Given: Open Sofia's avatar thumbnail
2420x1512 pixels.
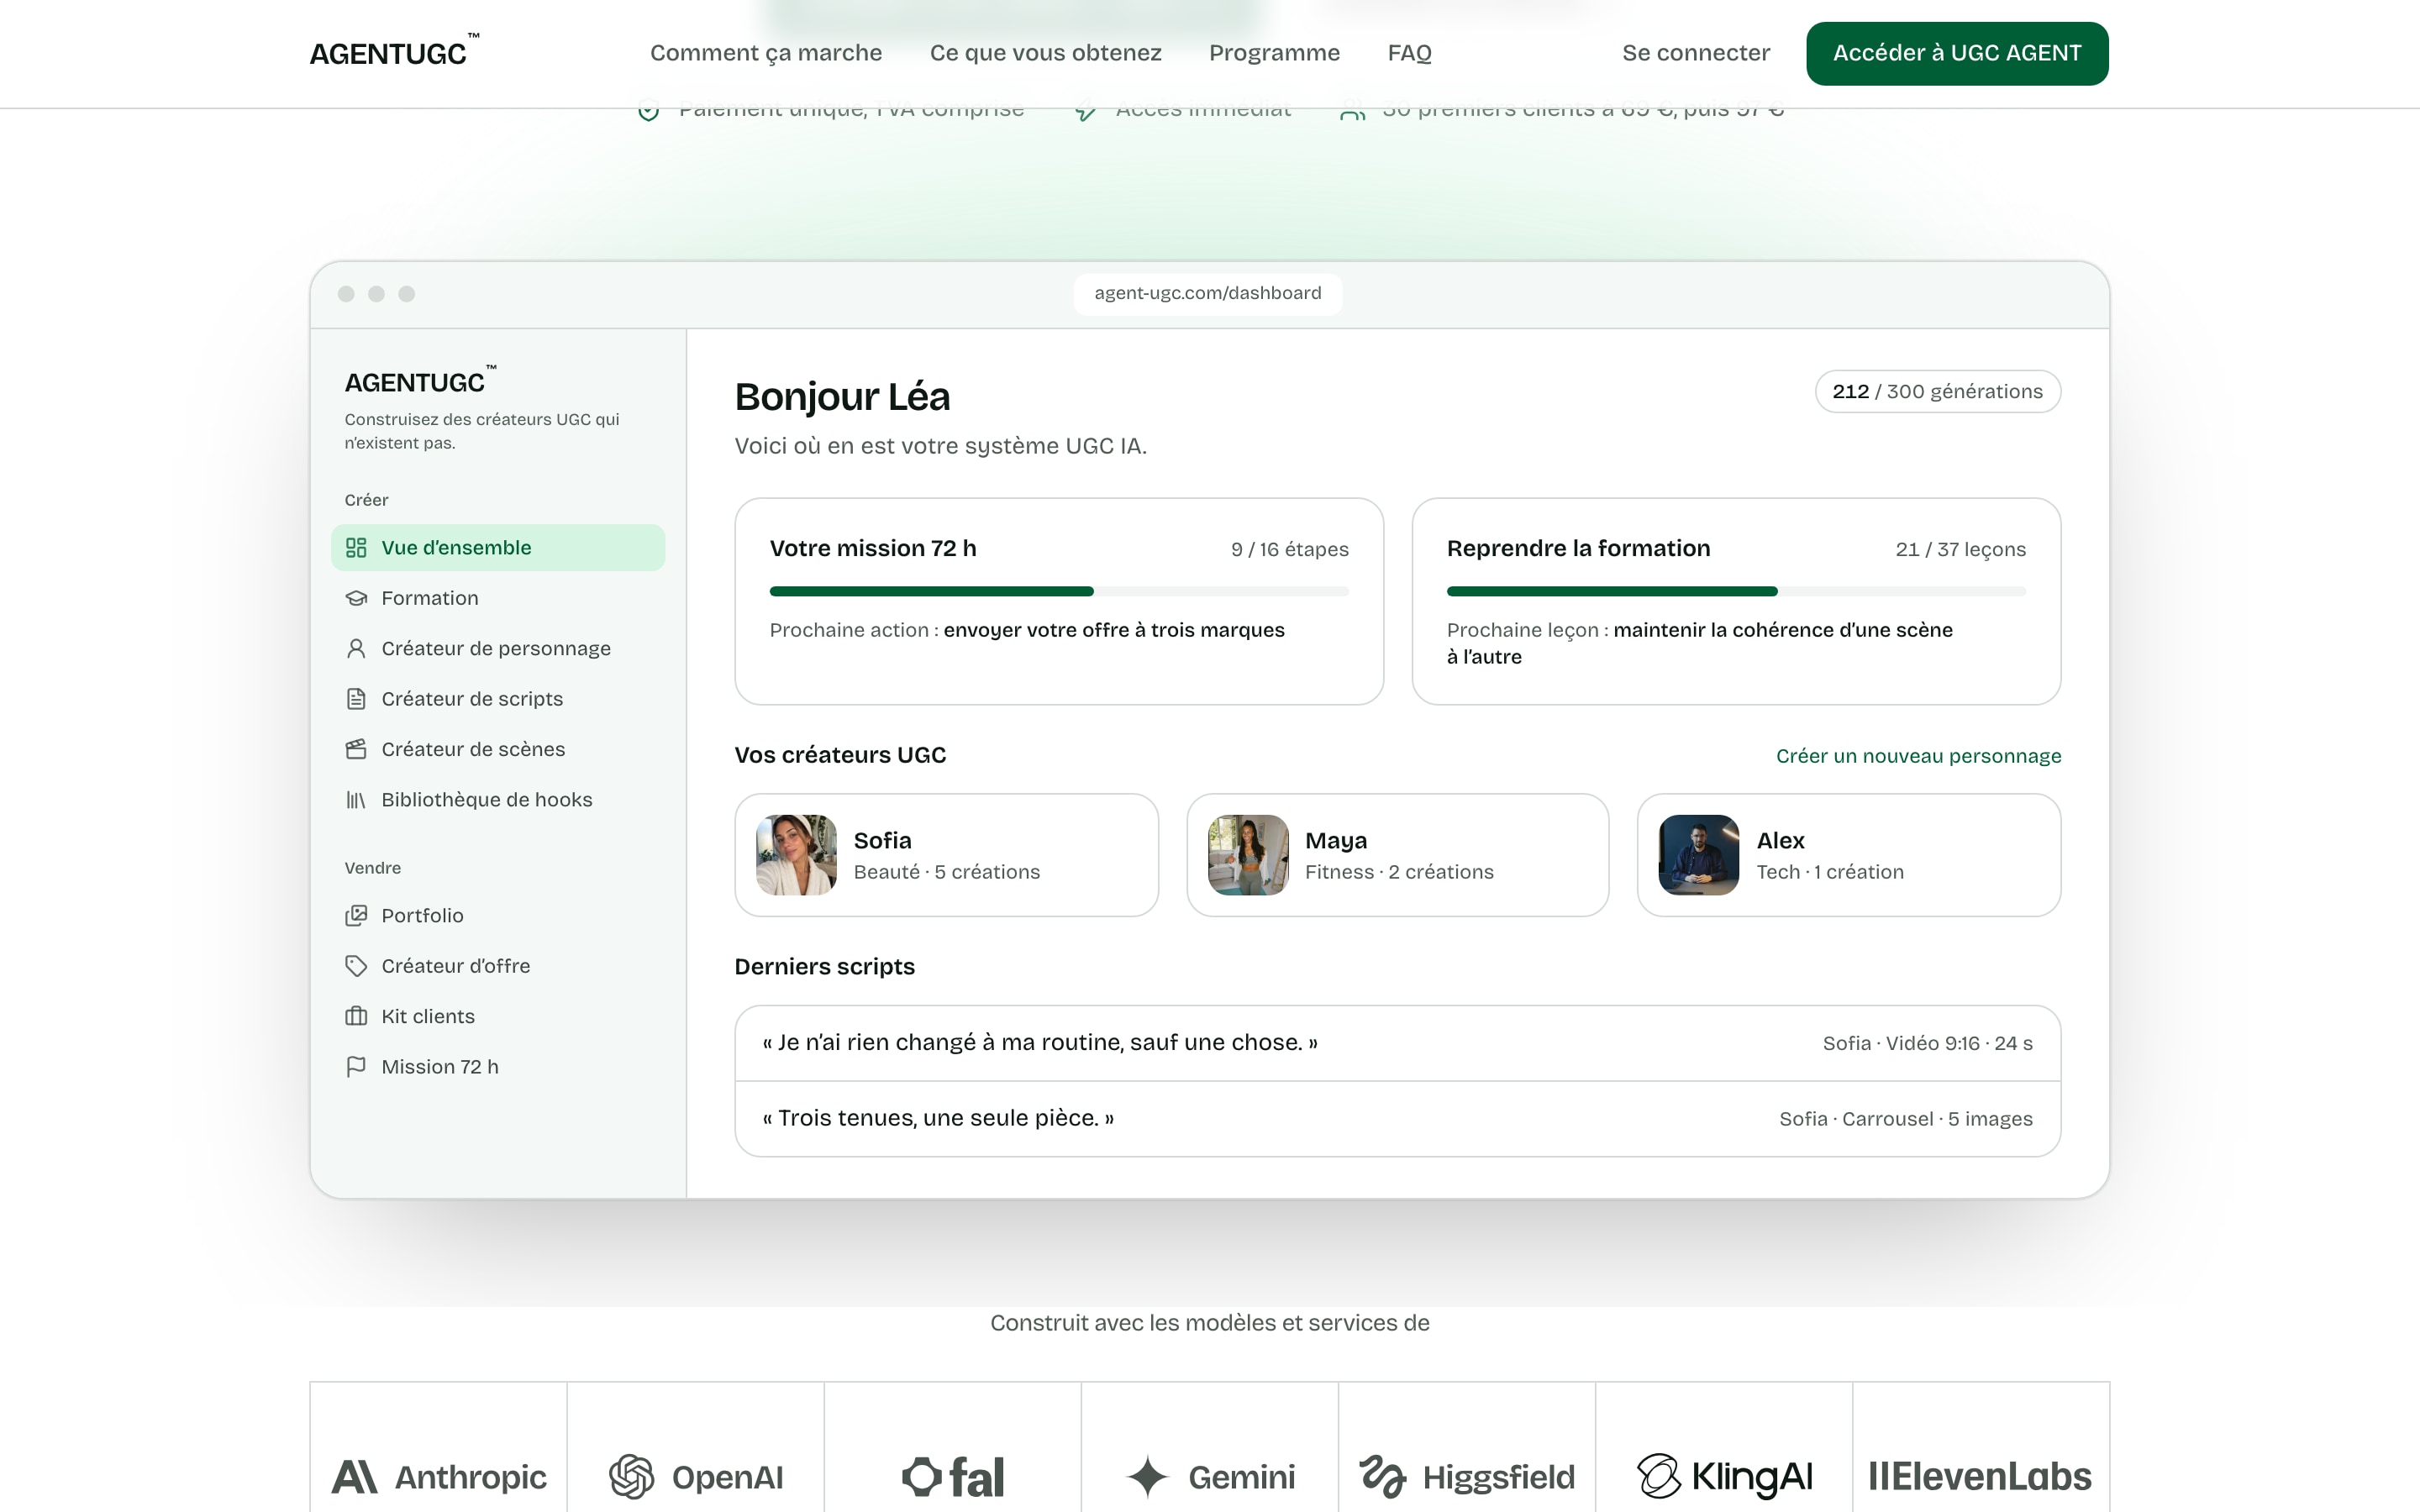Looking at the screenshot, I should 796,855.
